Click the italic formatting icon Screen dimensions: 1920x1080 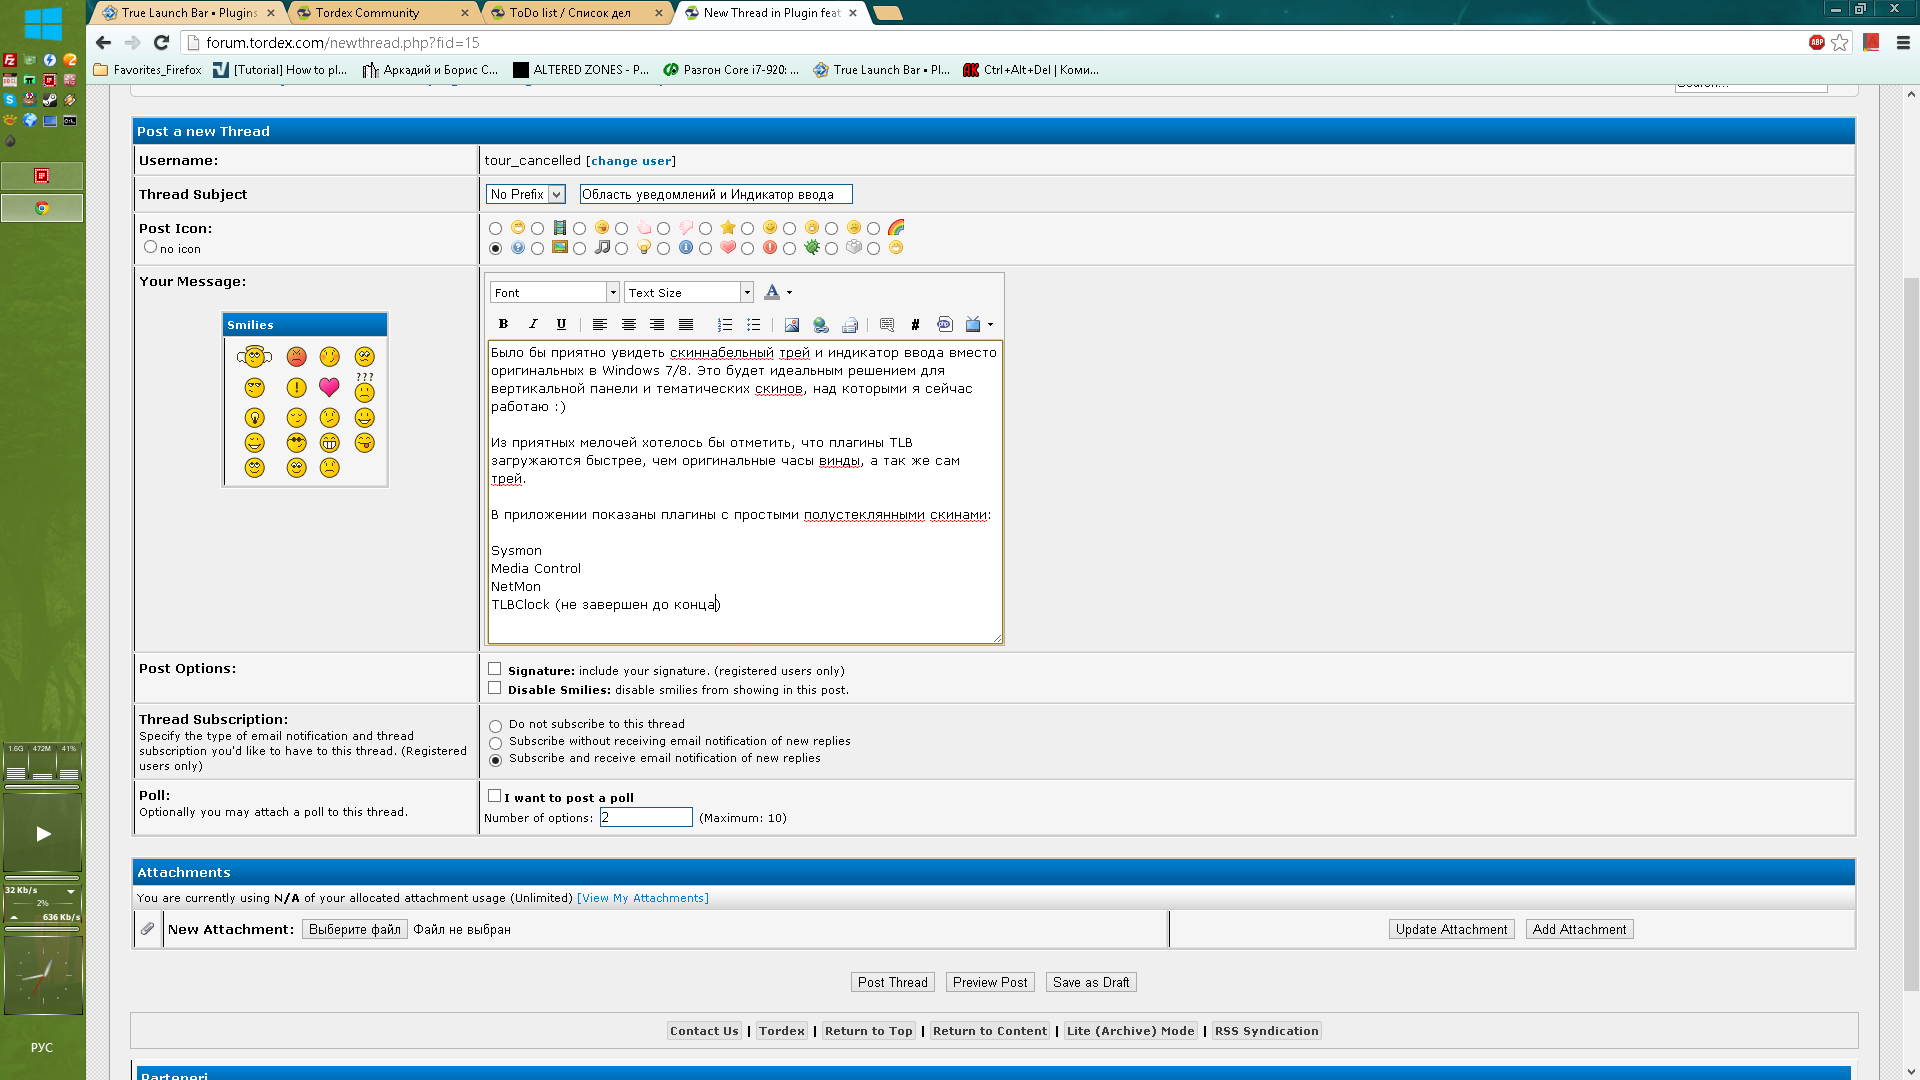[533, 324]
